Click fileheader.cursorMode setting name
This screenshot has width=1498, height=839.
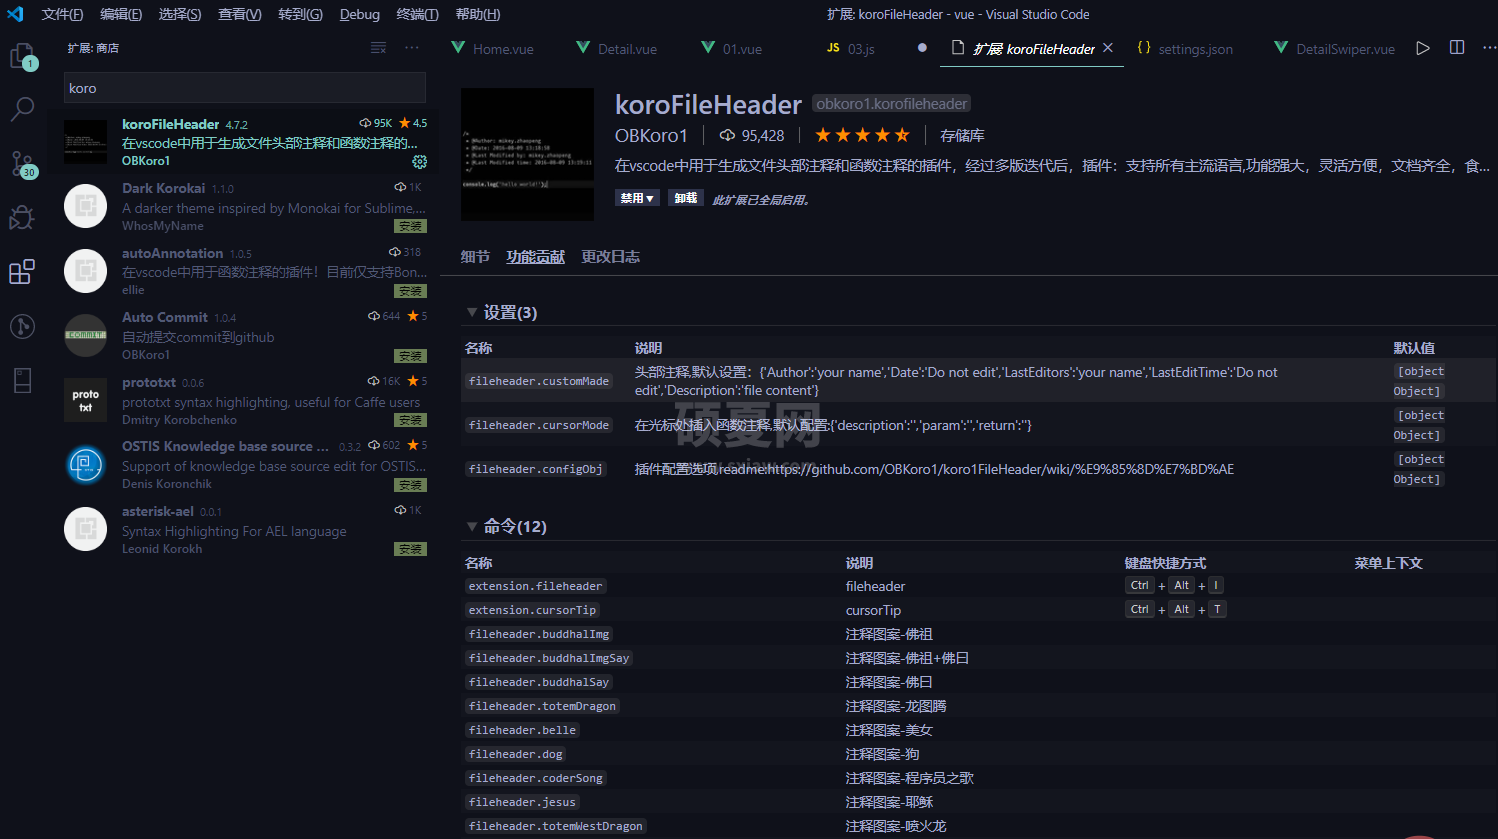tap(538, 425)
